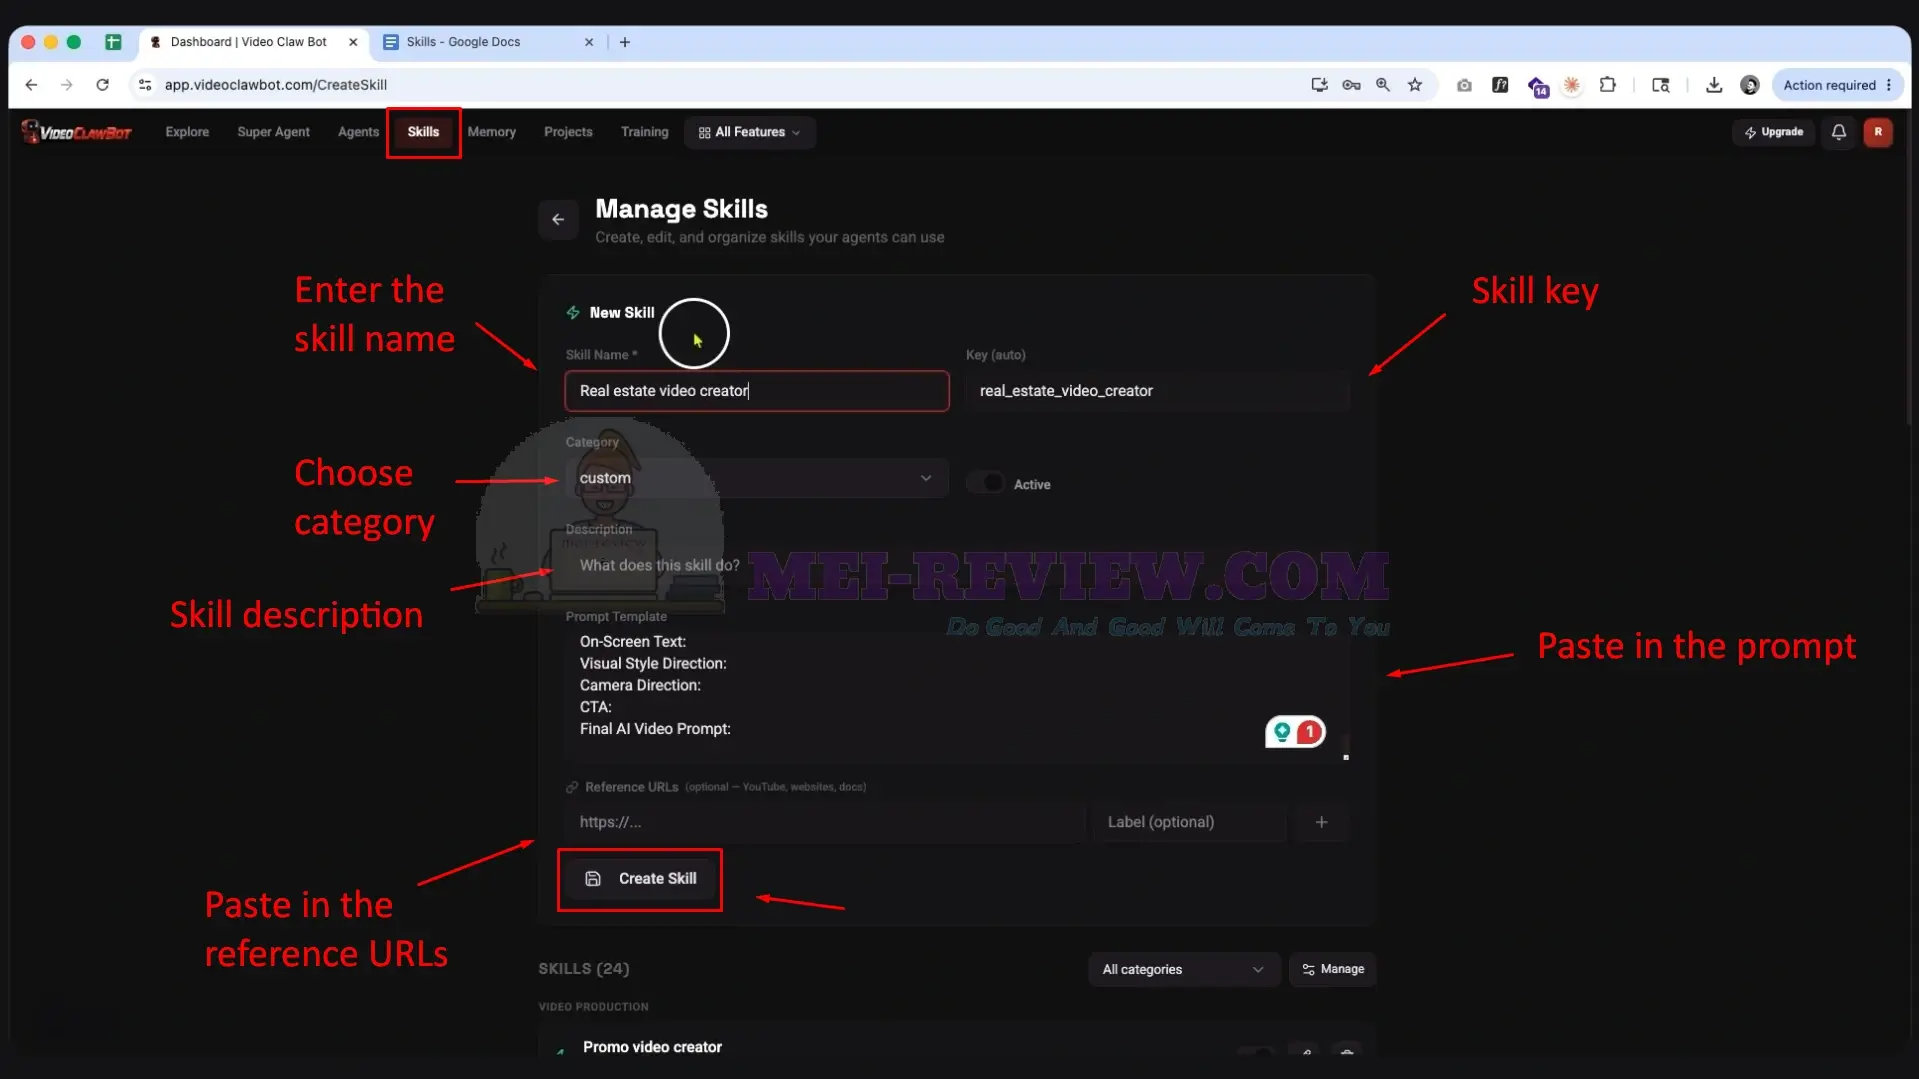Open the grammar checker badge in prompt box

click(x=1295, y=732)
